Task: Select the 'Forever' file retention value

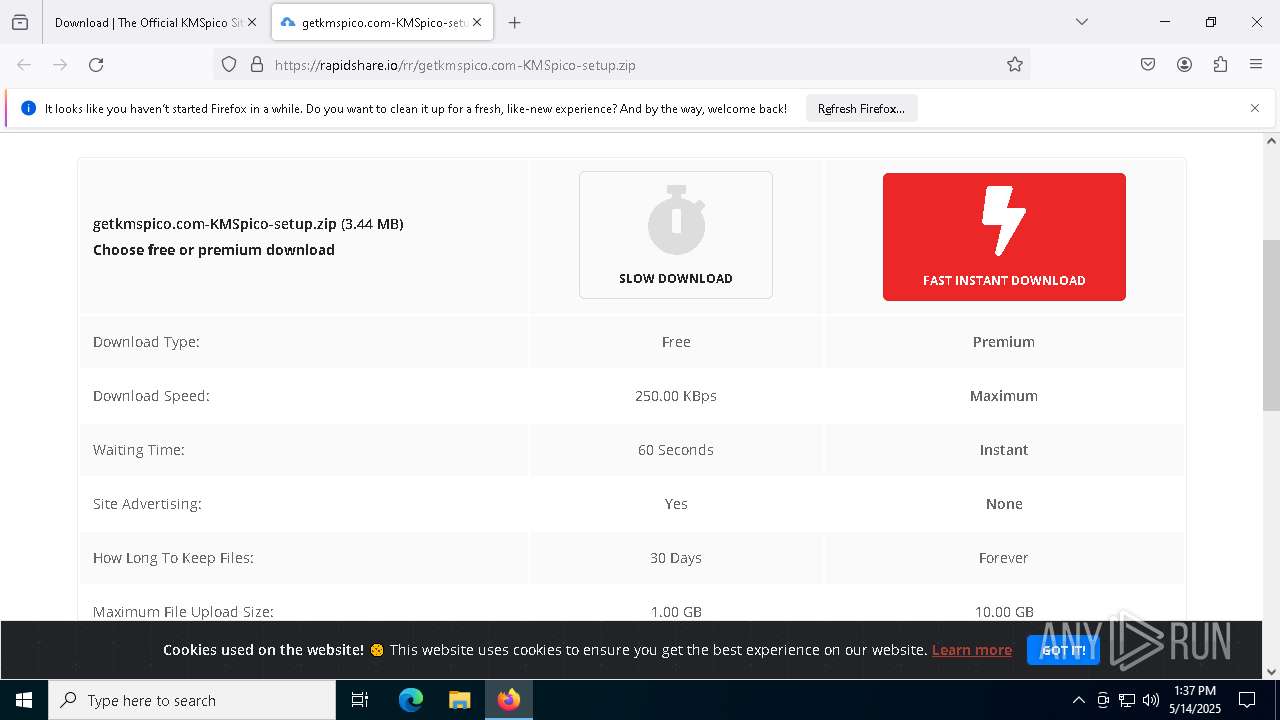Action: pos(1004,558)
